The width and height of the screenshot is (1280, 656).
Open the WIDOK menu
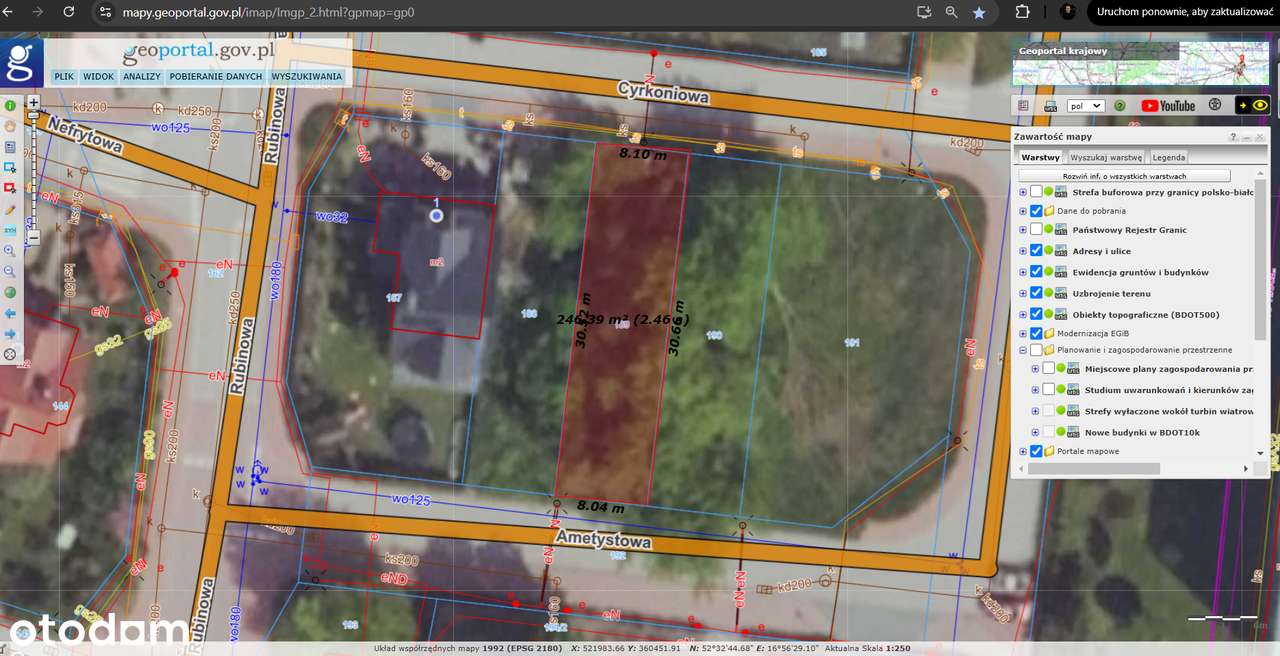click(x=98, y=76)
